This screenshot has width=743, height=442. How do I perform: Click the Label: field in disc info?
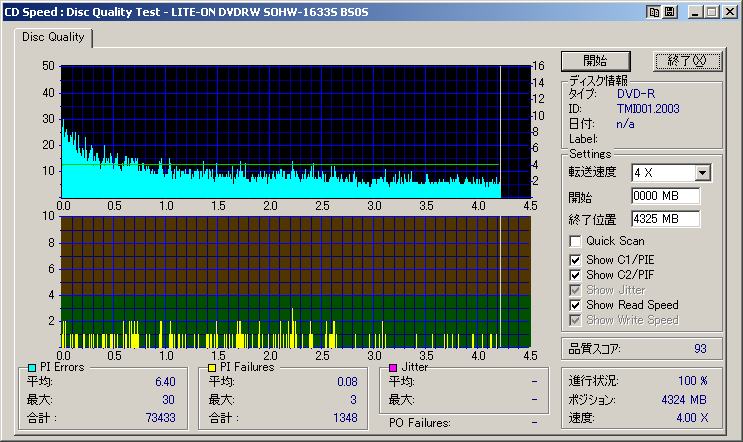[583, 139]
